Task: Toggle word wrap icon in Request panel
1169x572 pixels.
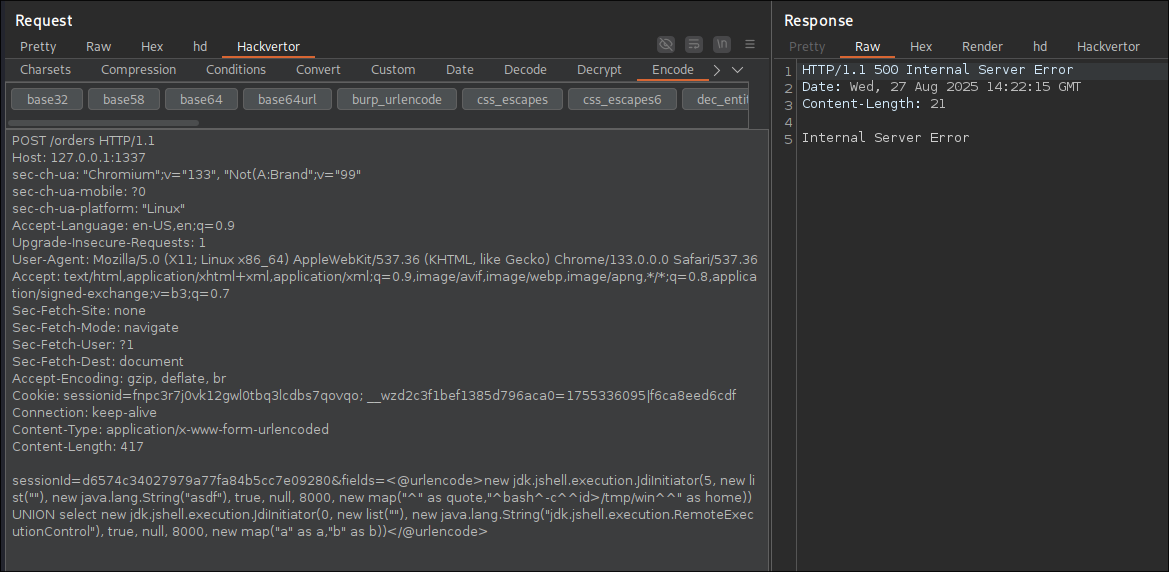Action: [x=693, y=45]
